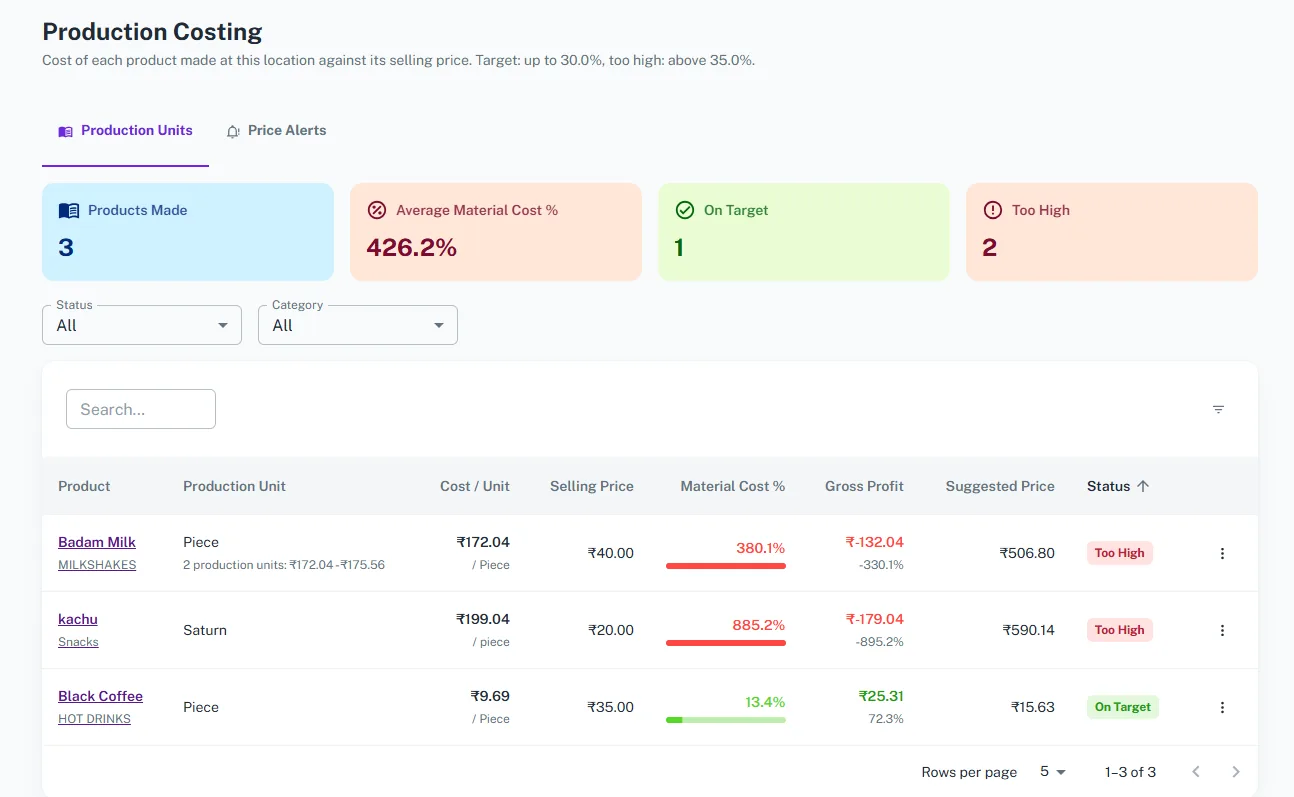1294x797 pixels.
Task: Click the 380.1% material cost bar
Action: (x=726, y=566)
